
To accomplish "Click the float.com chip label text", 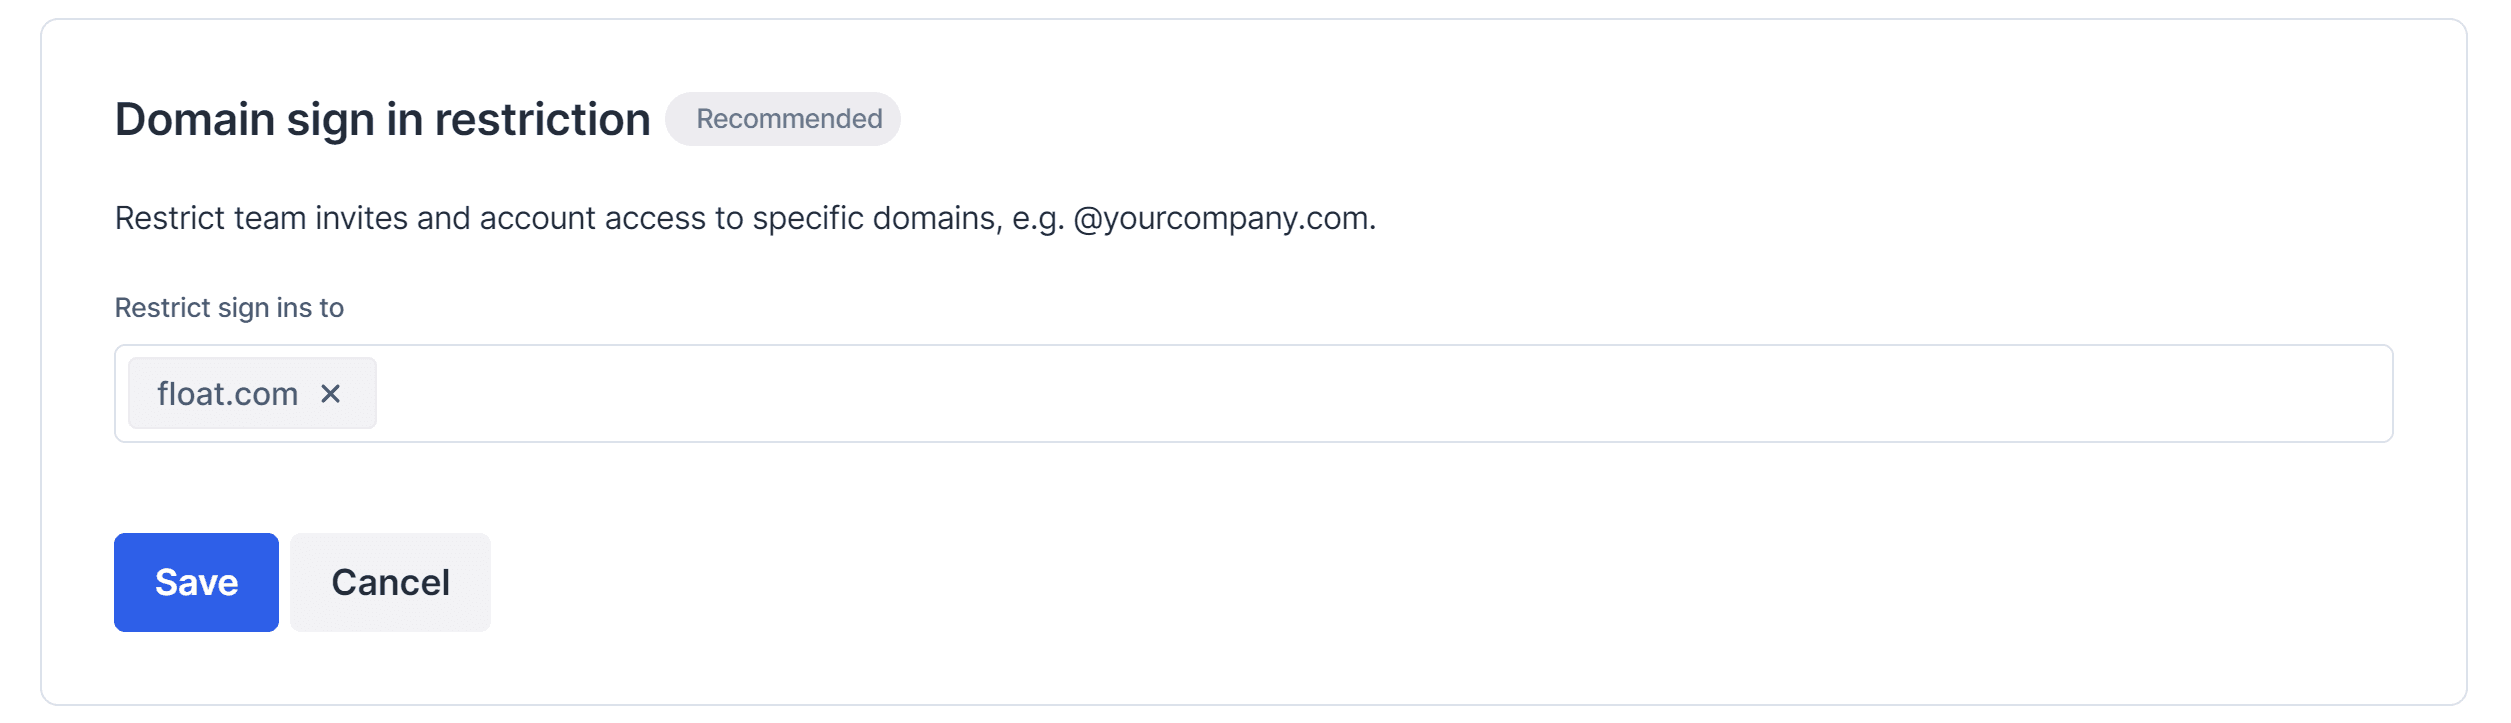I will [x=228, y=394].
